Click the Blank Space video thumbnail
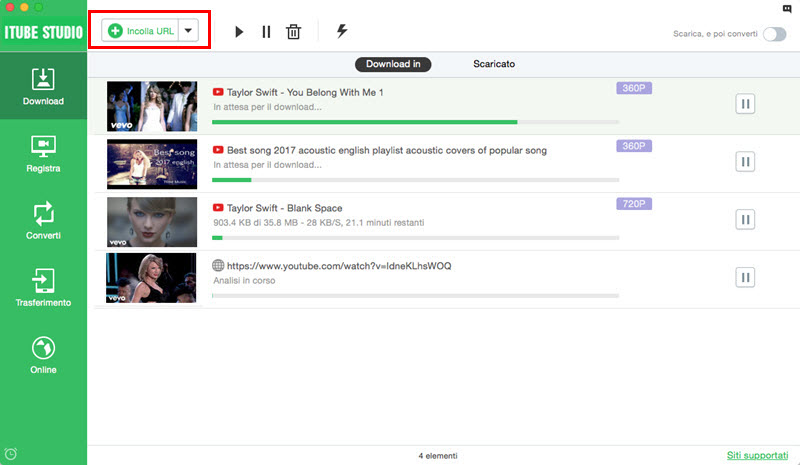The height and width of the screenshot is (465, 800). (152, 222)
